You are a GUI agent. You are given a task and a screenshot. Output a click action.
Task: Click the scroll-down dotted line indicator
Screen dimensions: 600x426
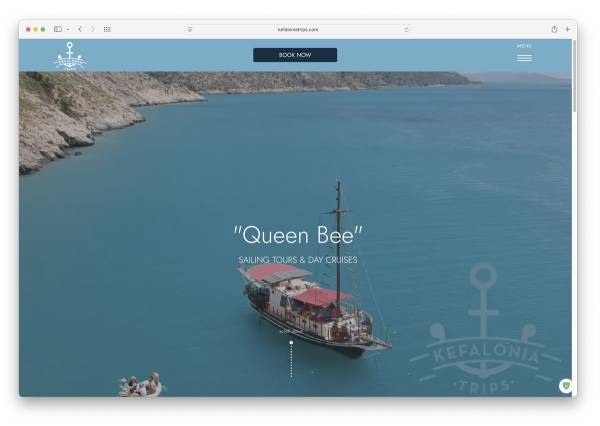[x=291, y=358]
